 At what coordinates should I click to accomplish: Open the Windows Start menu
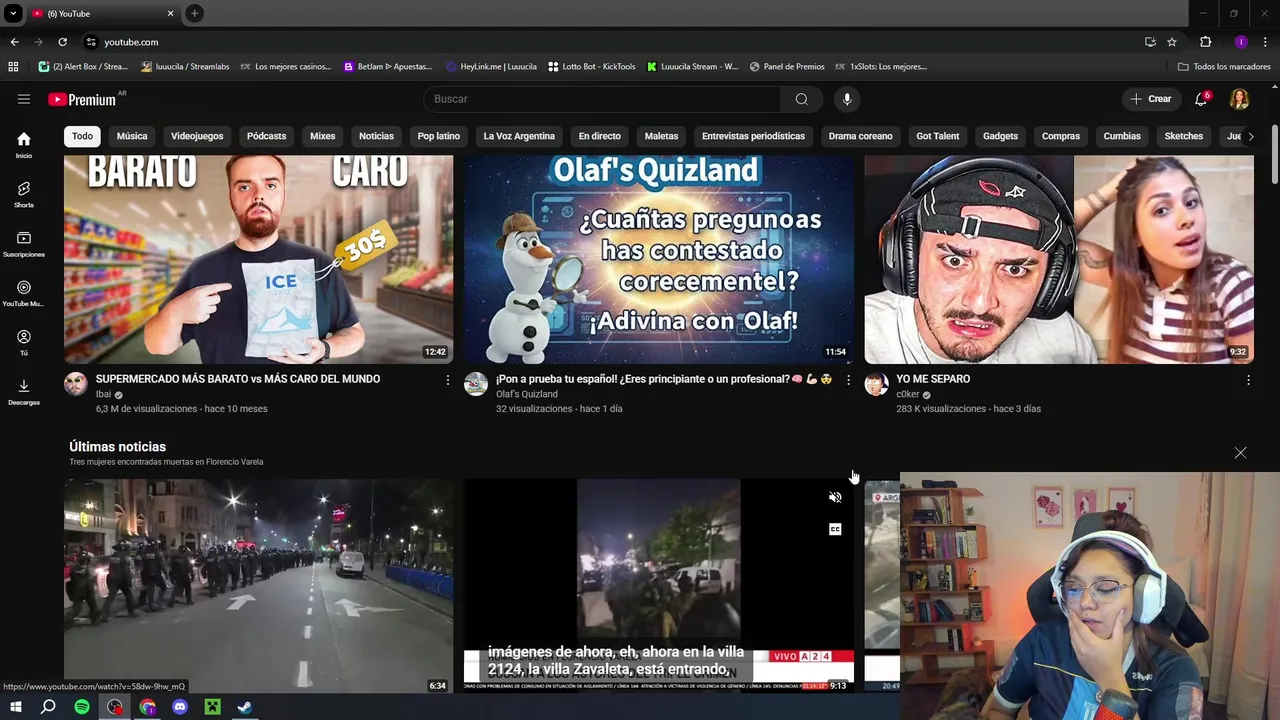pyautogui.click(x=16, y=707)
